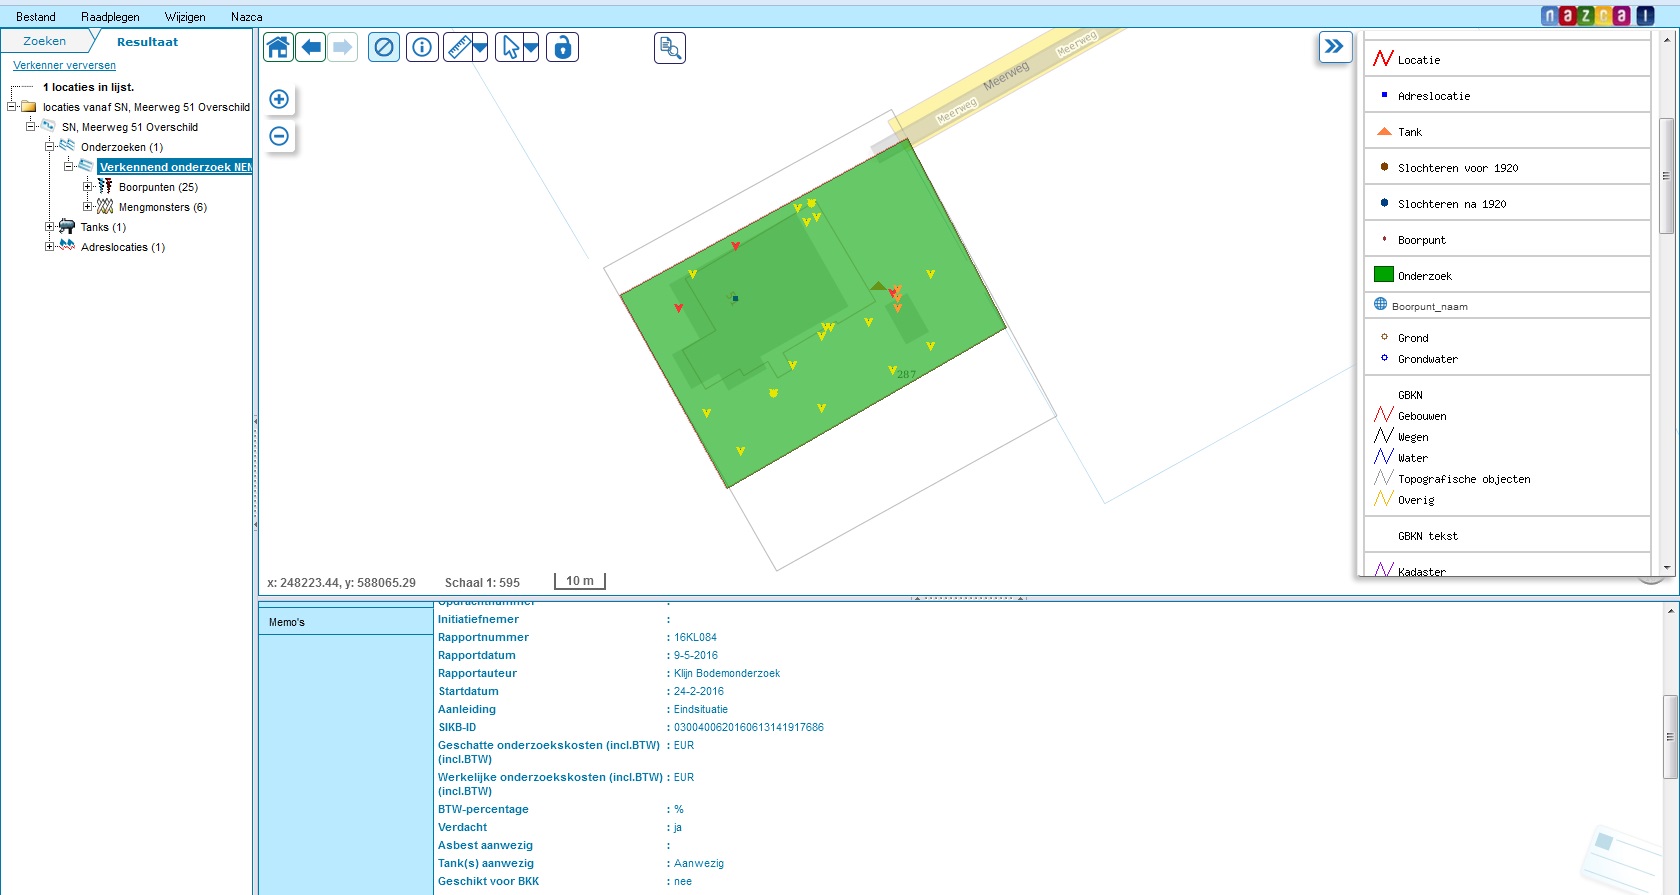Zoom out on the map
Viewport: 1680px width, 895px height.
279,136
